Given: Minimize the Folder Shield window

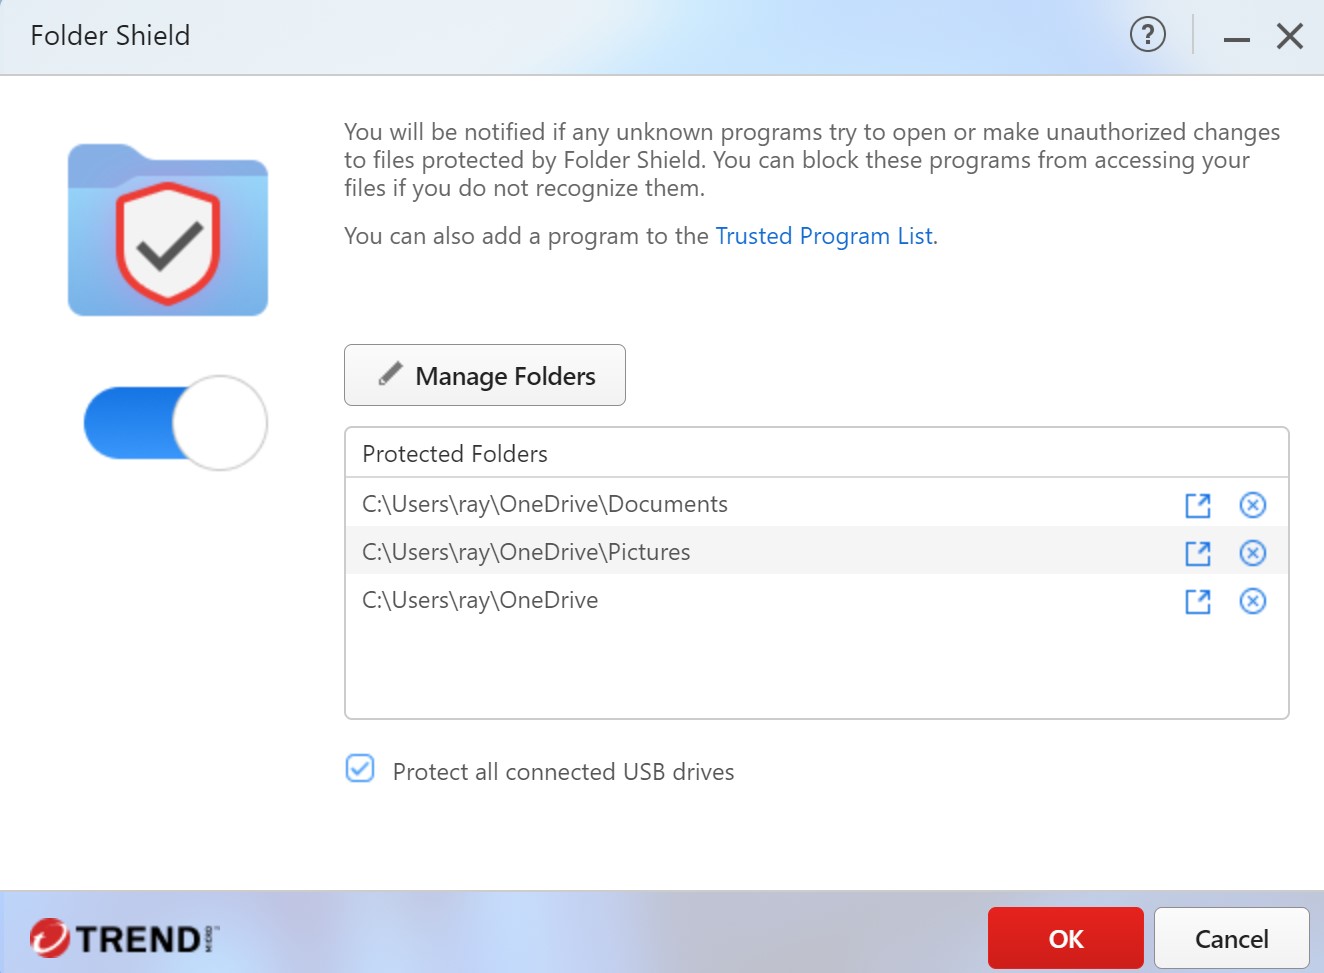Looking at the screenshot, I should (1236, 37).
